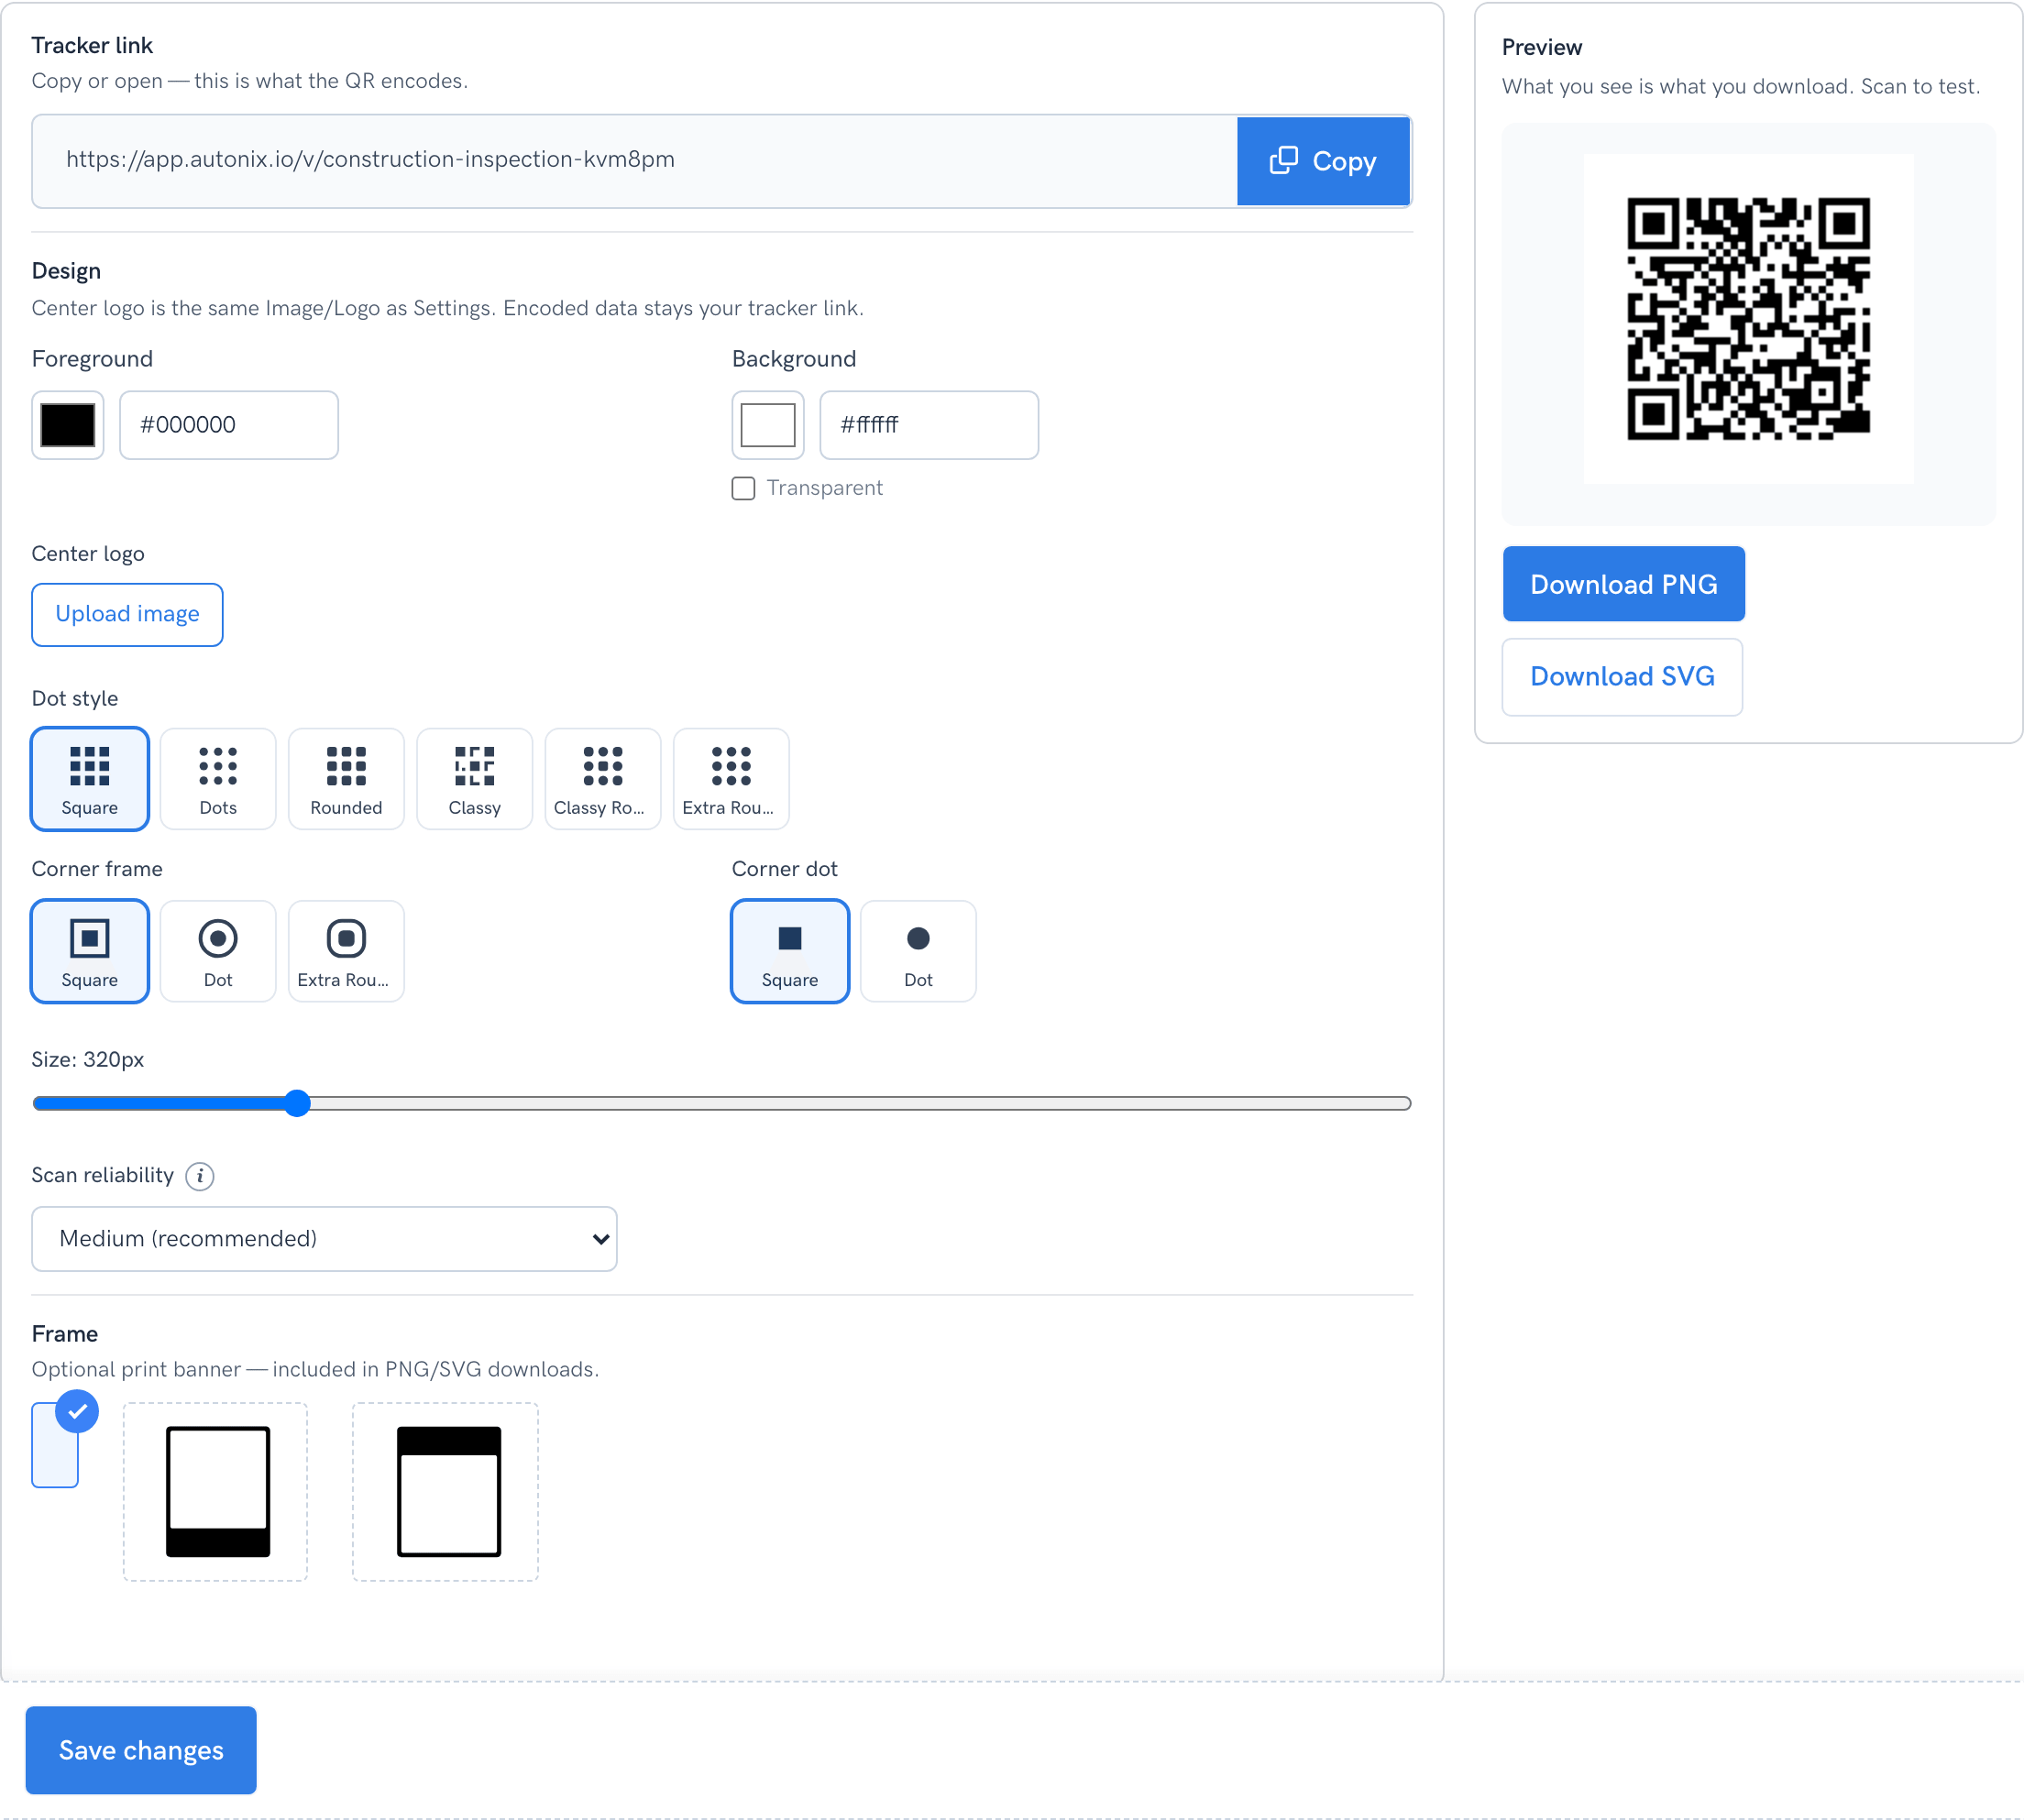The height and width of the screenshot is (1820, 2024).
Task: Enable Transparent background checkbox
Action: tap(743, 488)
